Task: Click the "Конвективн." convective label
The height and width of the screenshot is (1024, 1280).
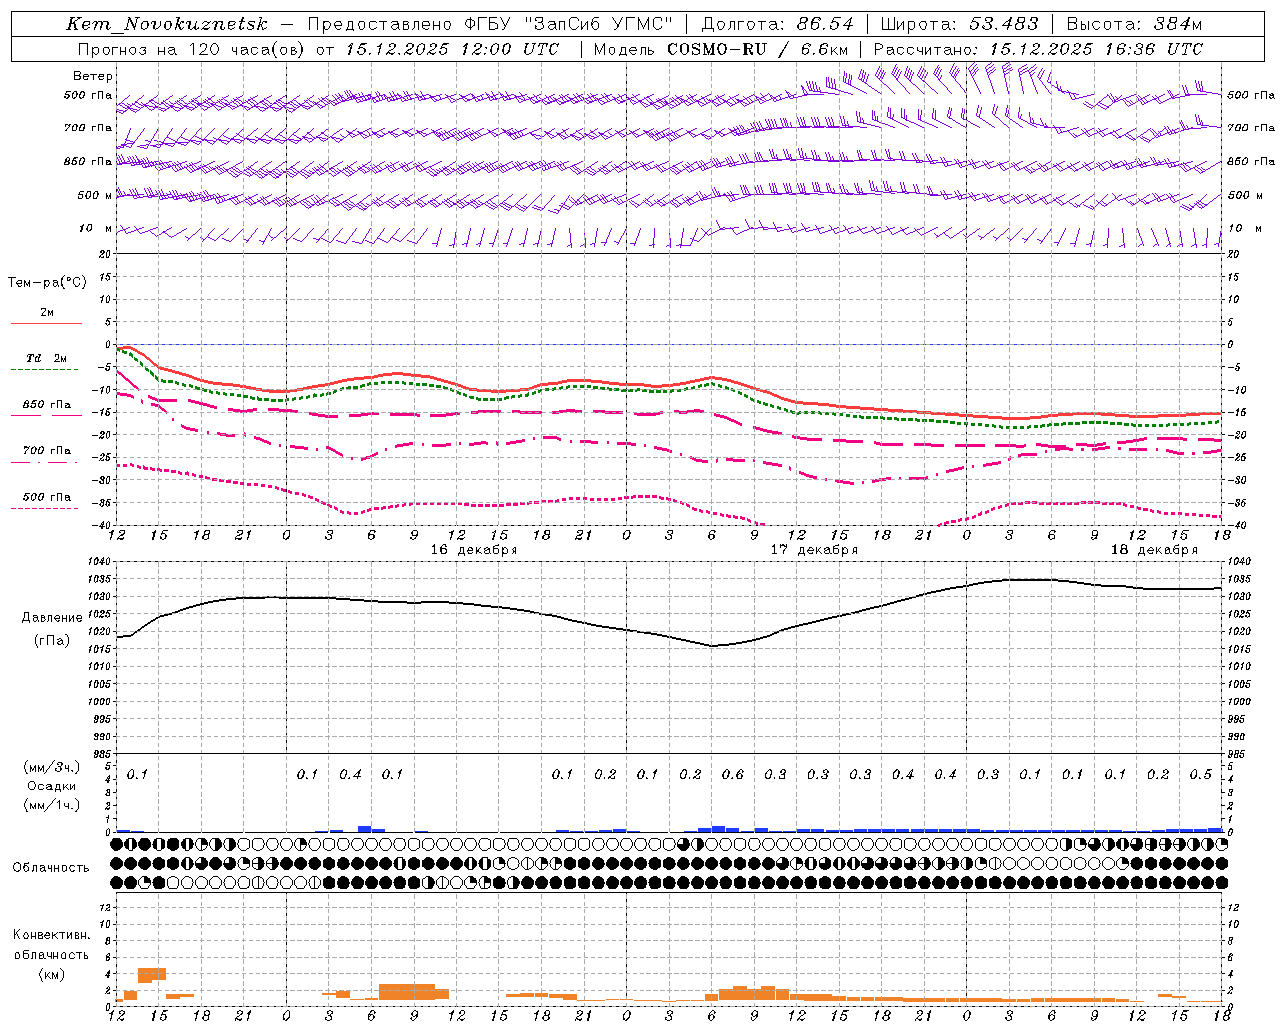Action: [x=51, y=935]
